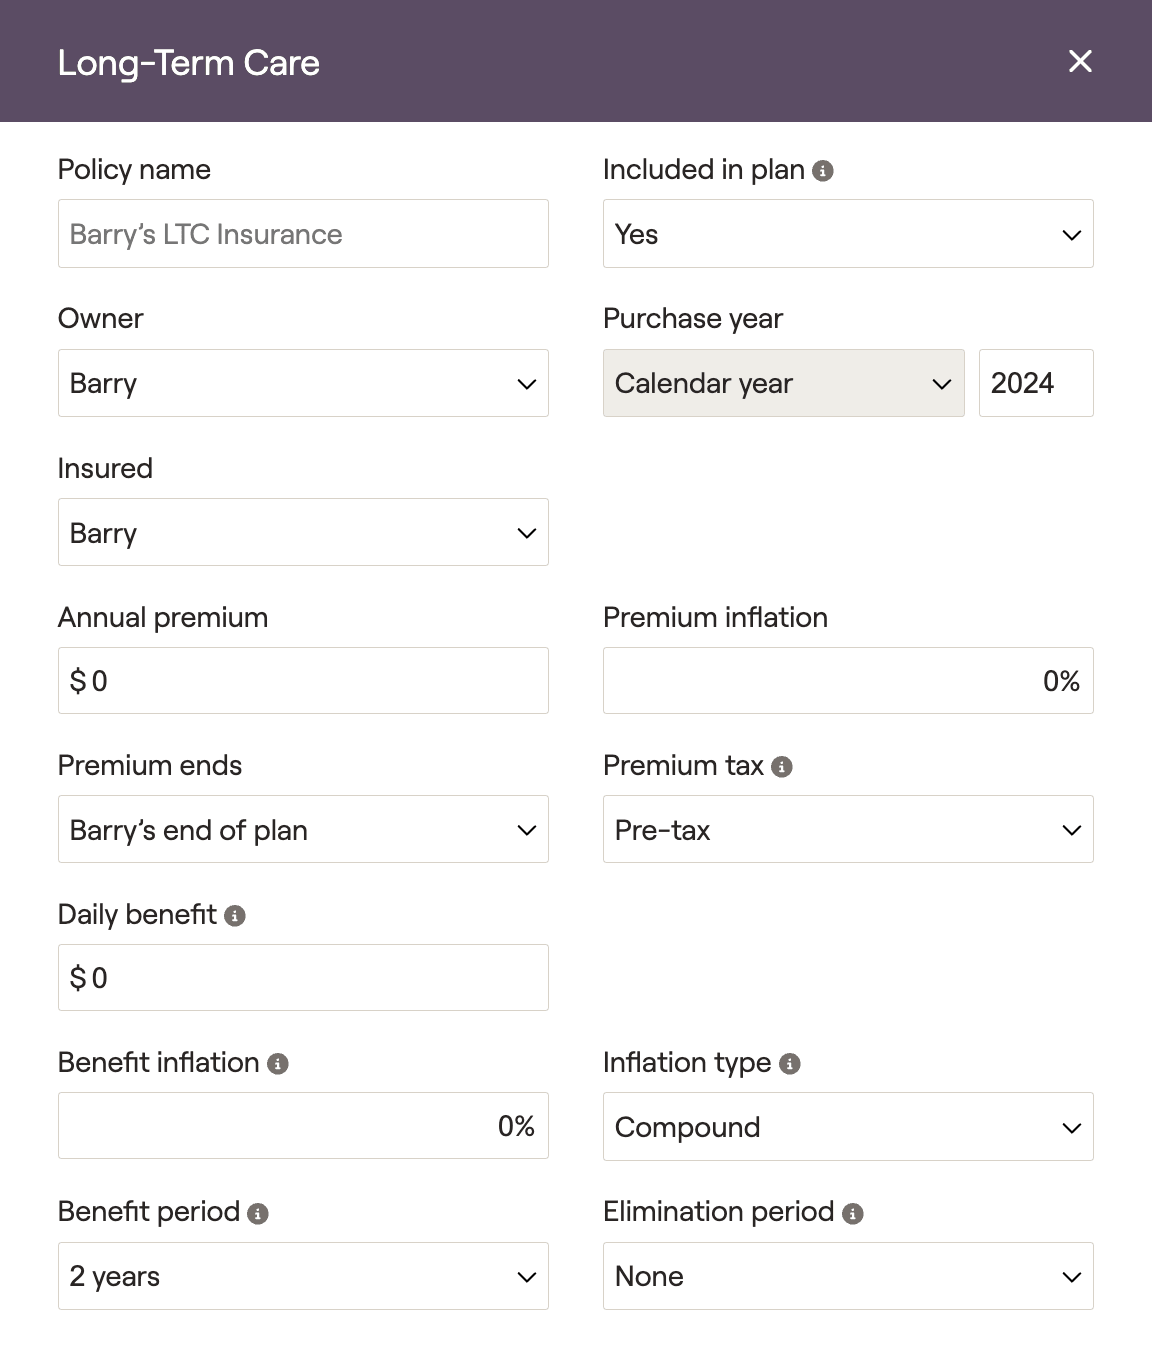Open the Calendar year purchase dropdown
This screenshot has width=1152, height=1354.
[x=784, y=383]
